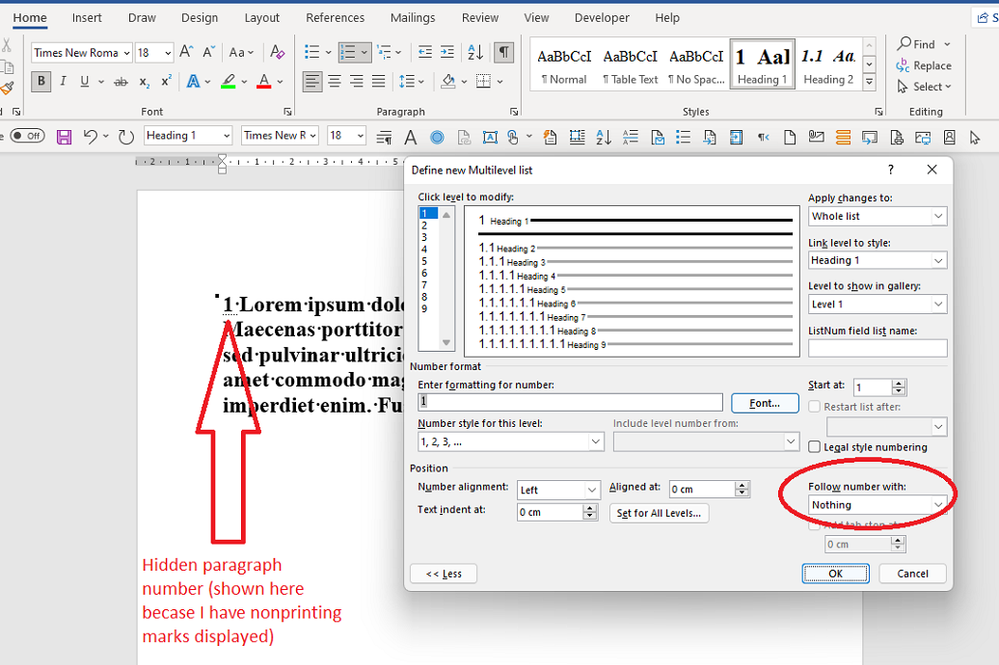Redo the last action

pos(126,136)
